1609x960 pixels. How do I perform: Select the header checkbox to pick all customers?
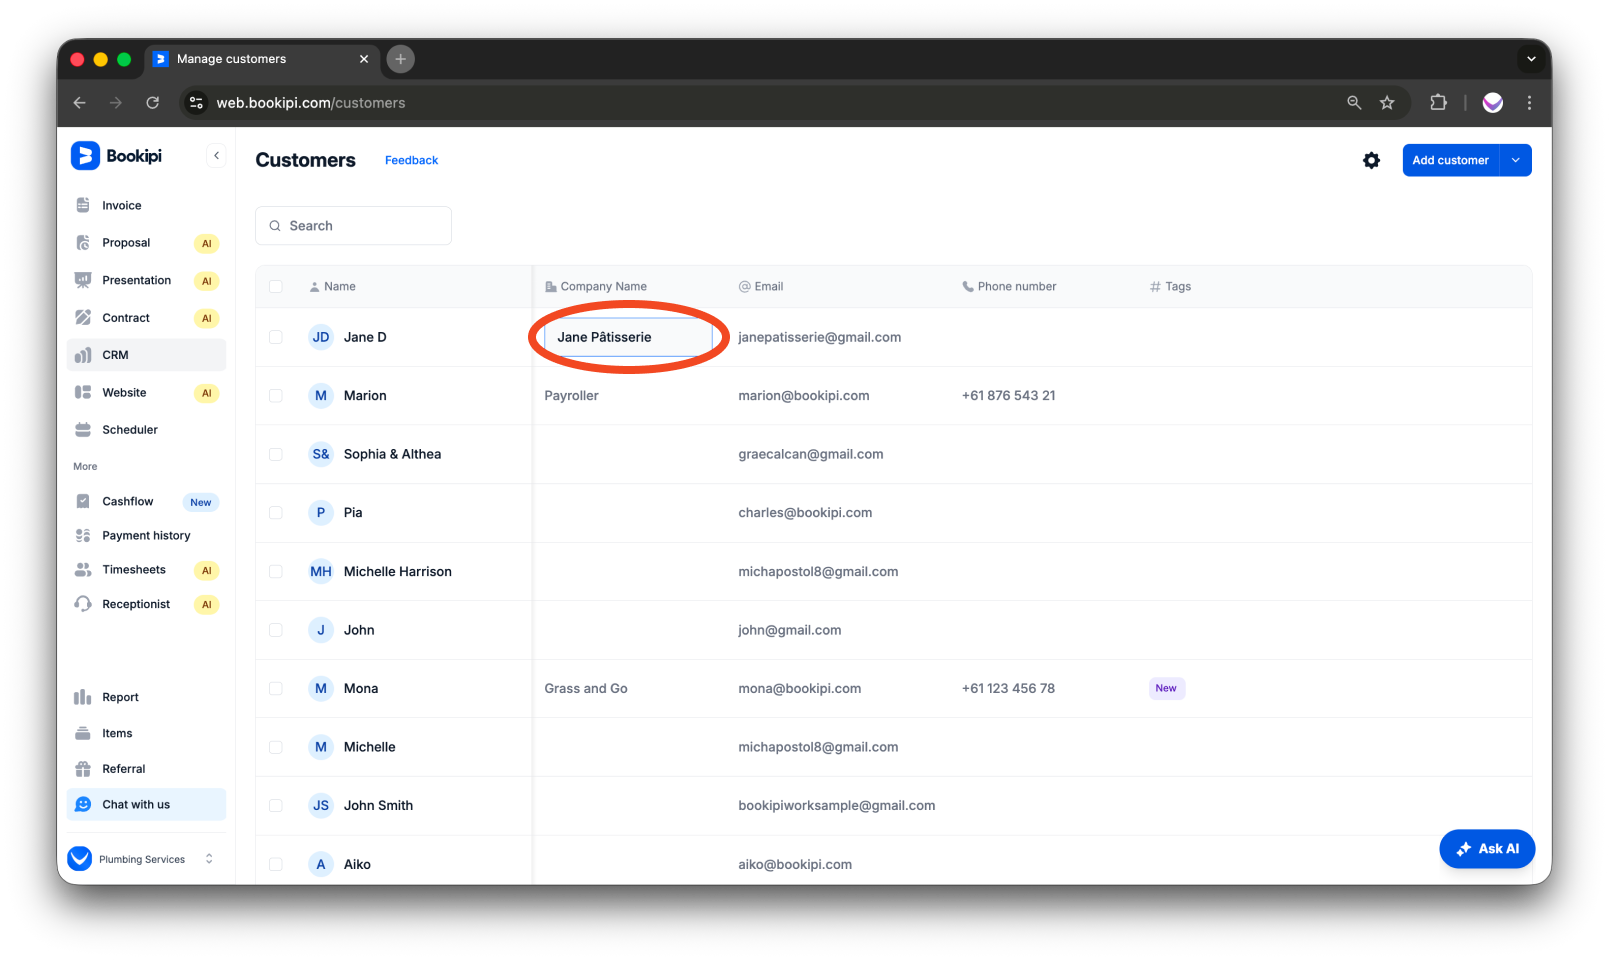click(x=276, y=286)
